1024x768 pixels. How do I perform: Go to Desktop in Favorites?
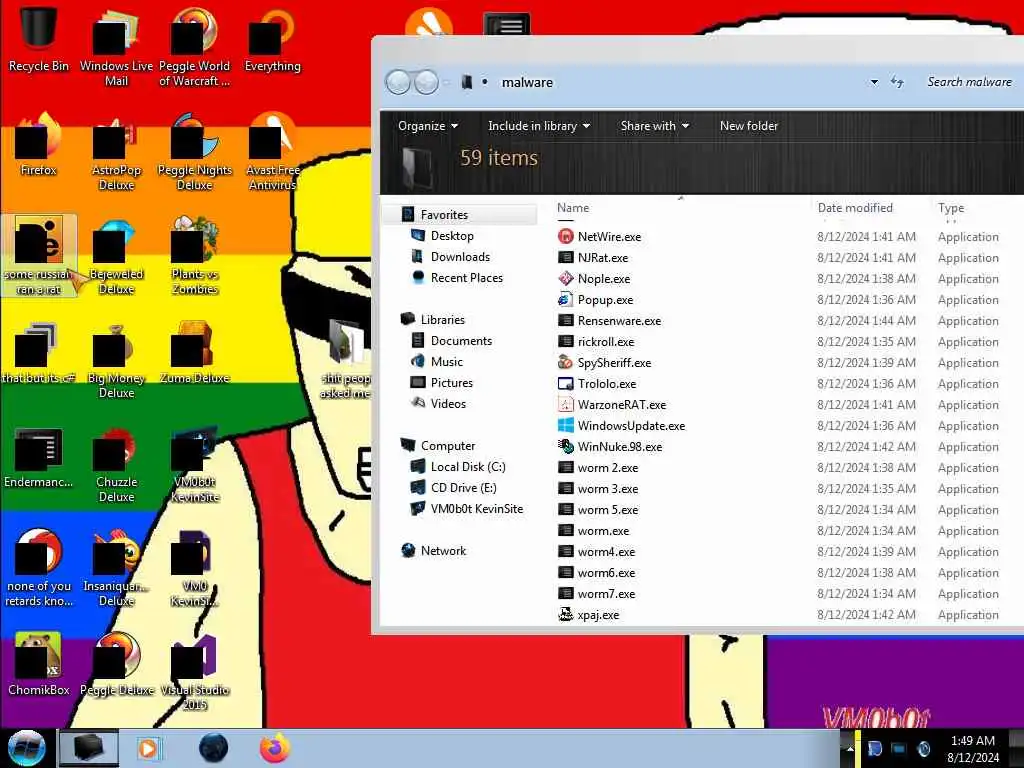[x=452, y=236]
